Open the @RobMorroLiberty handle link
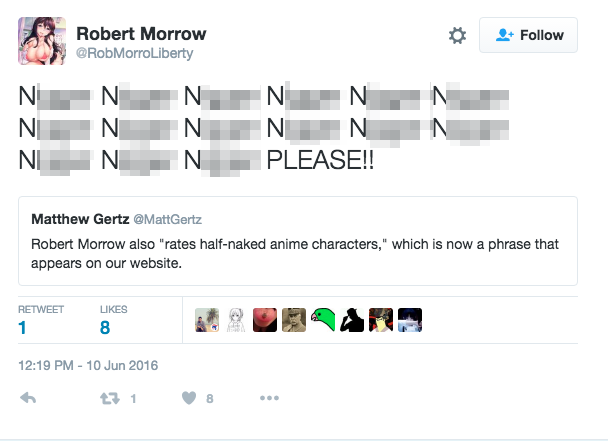The height and width of the screenshot is (441, 608). [134, 53]
